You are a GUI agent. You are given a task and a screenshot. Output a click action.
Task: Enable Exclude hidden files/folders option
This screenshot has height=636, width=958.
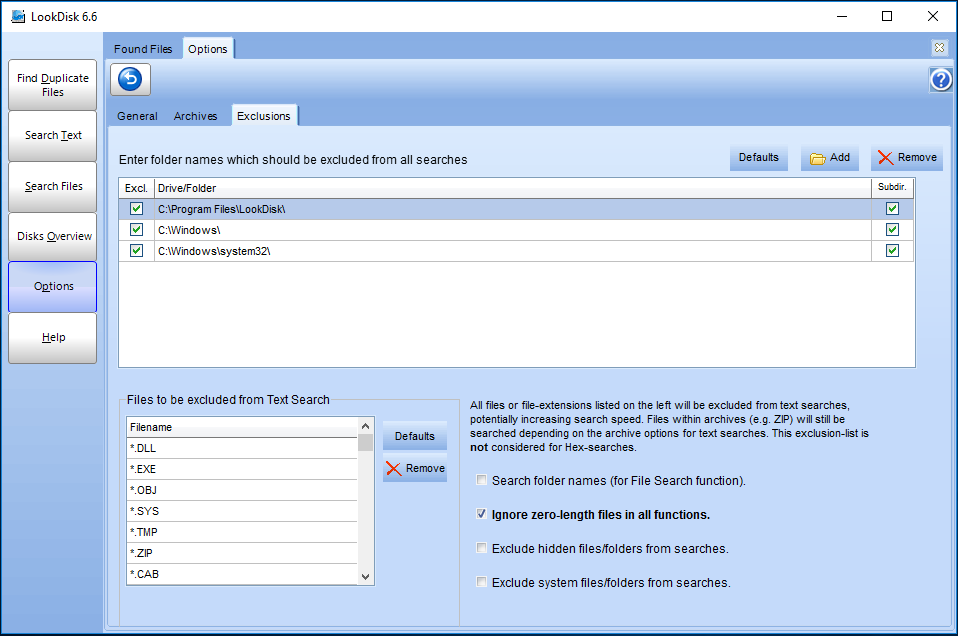[x=481, y=548]
